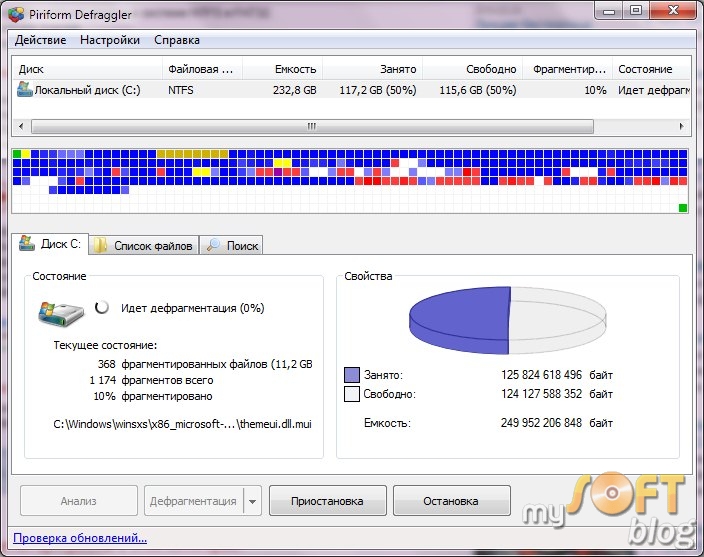Click the 115,6 GB (50%) free cell
This screenshot has height=557, width=704.
(478, 90)
